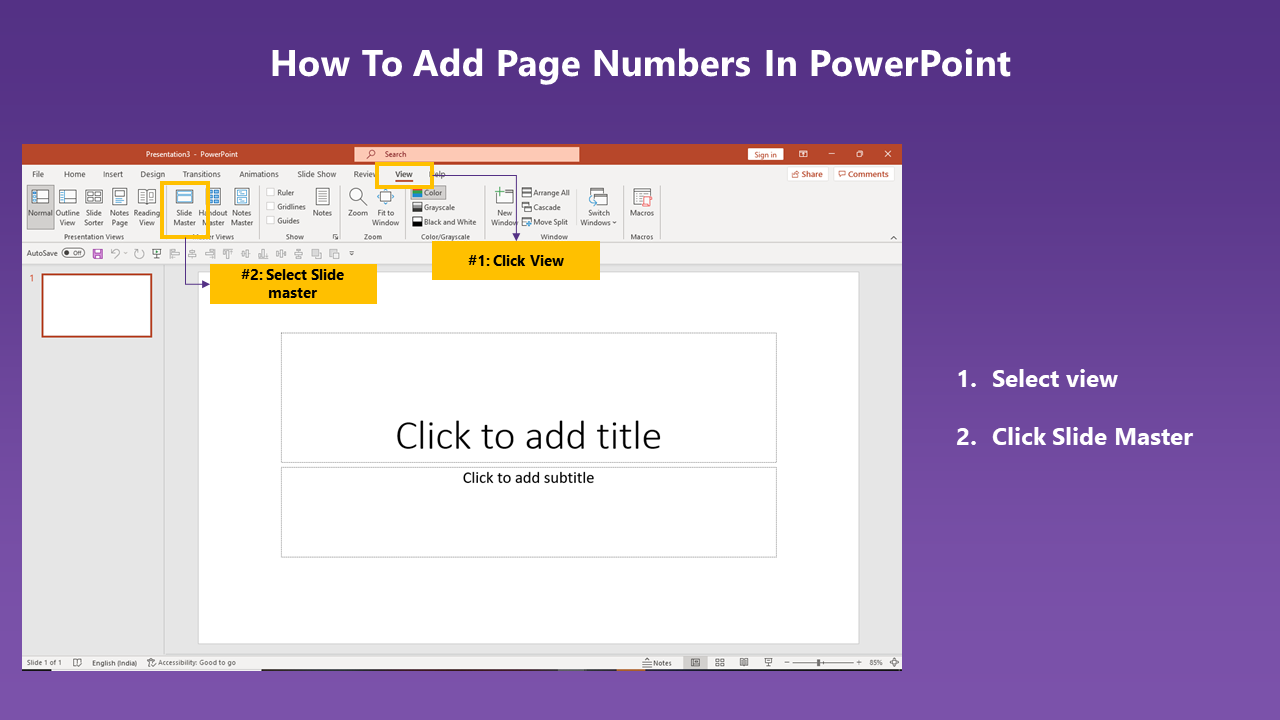Customize Quick Access Toolbar dropdown
Image resolution: width=1280 pixels, height=720 pixels.
point(351,254)
